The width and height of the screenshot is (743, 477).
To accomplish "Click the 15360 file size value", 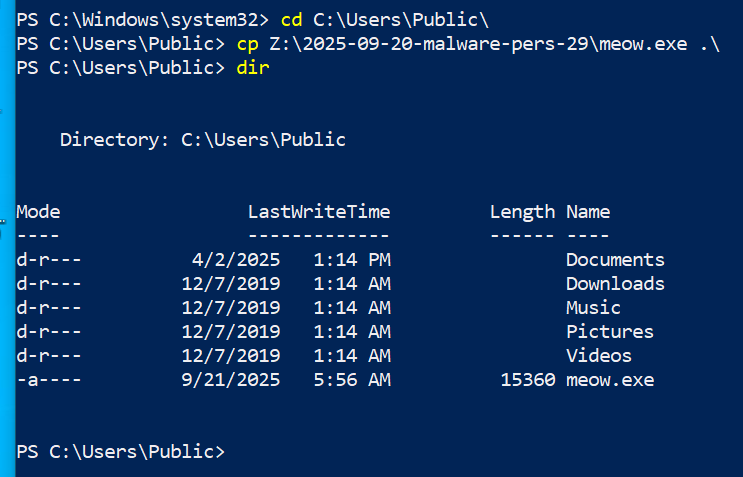I will coord(528,380).
